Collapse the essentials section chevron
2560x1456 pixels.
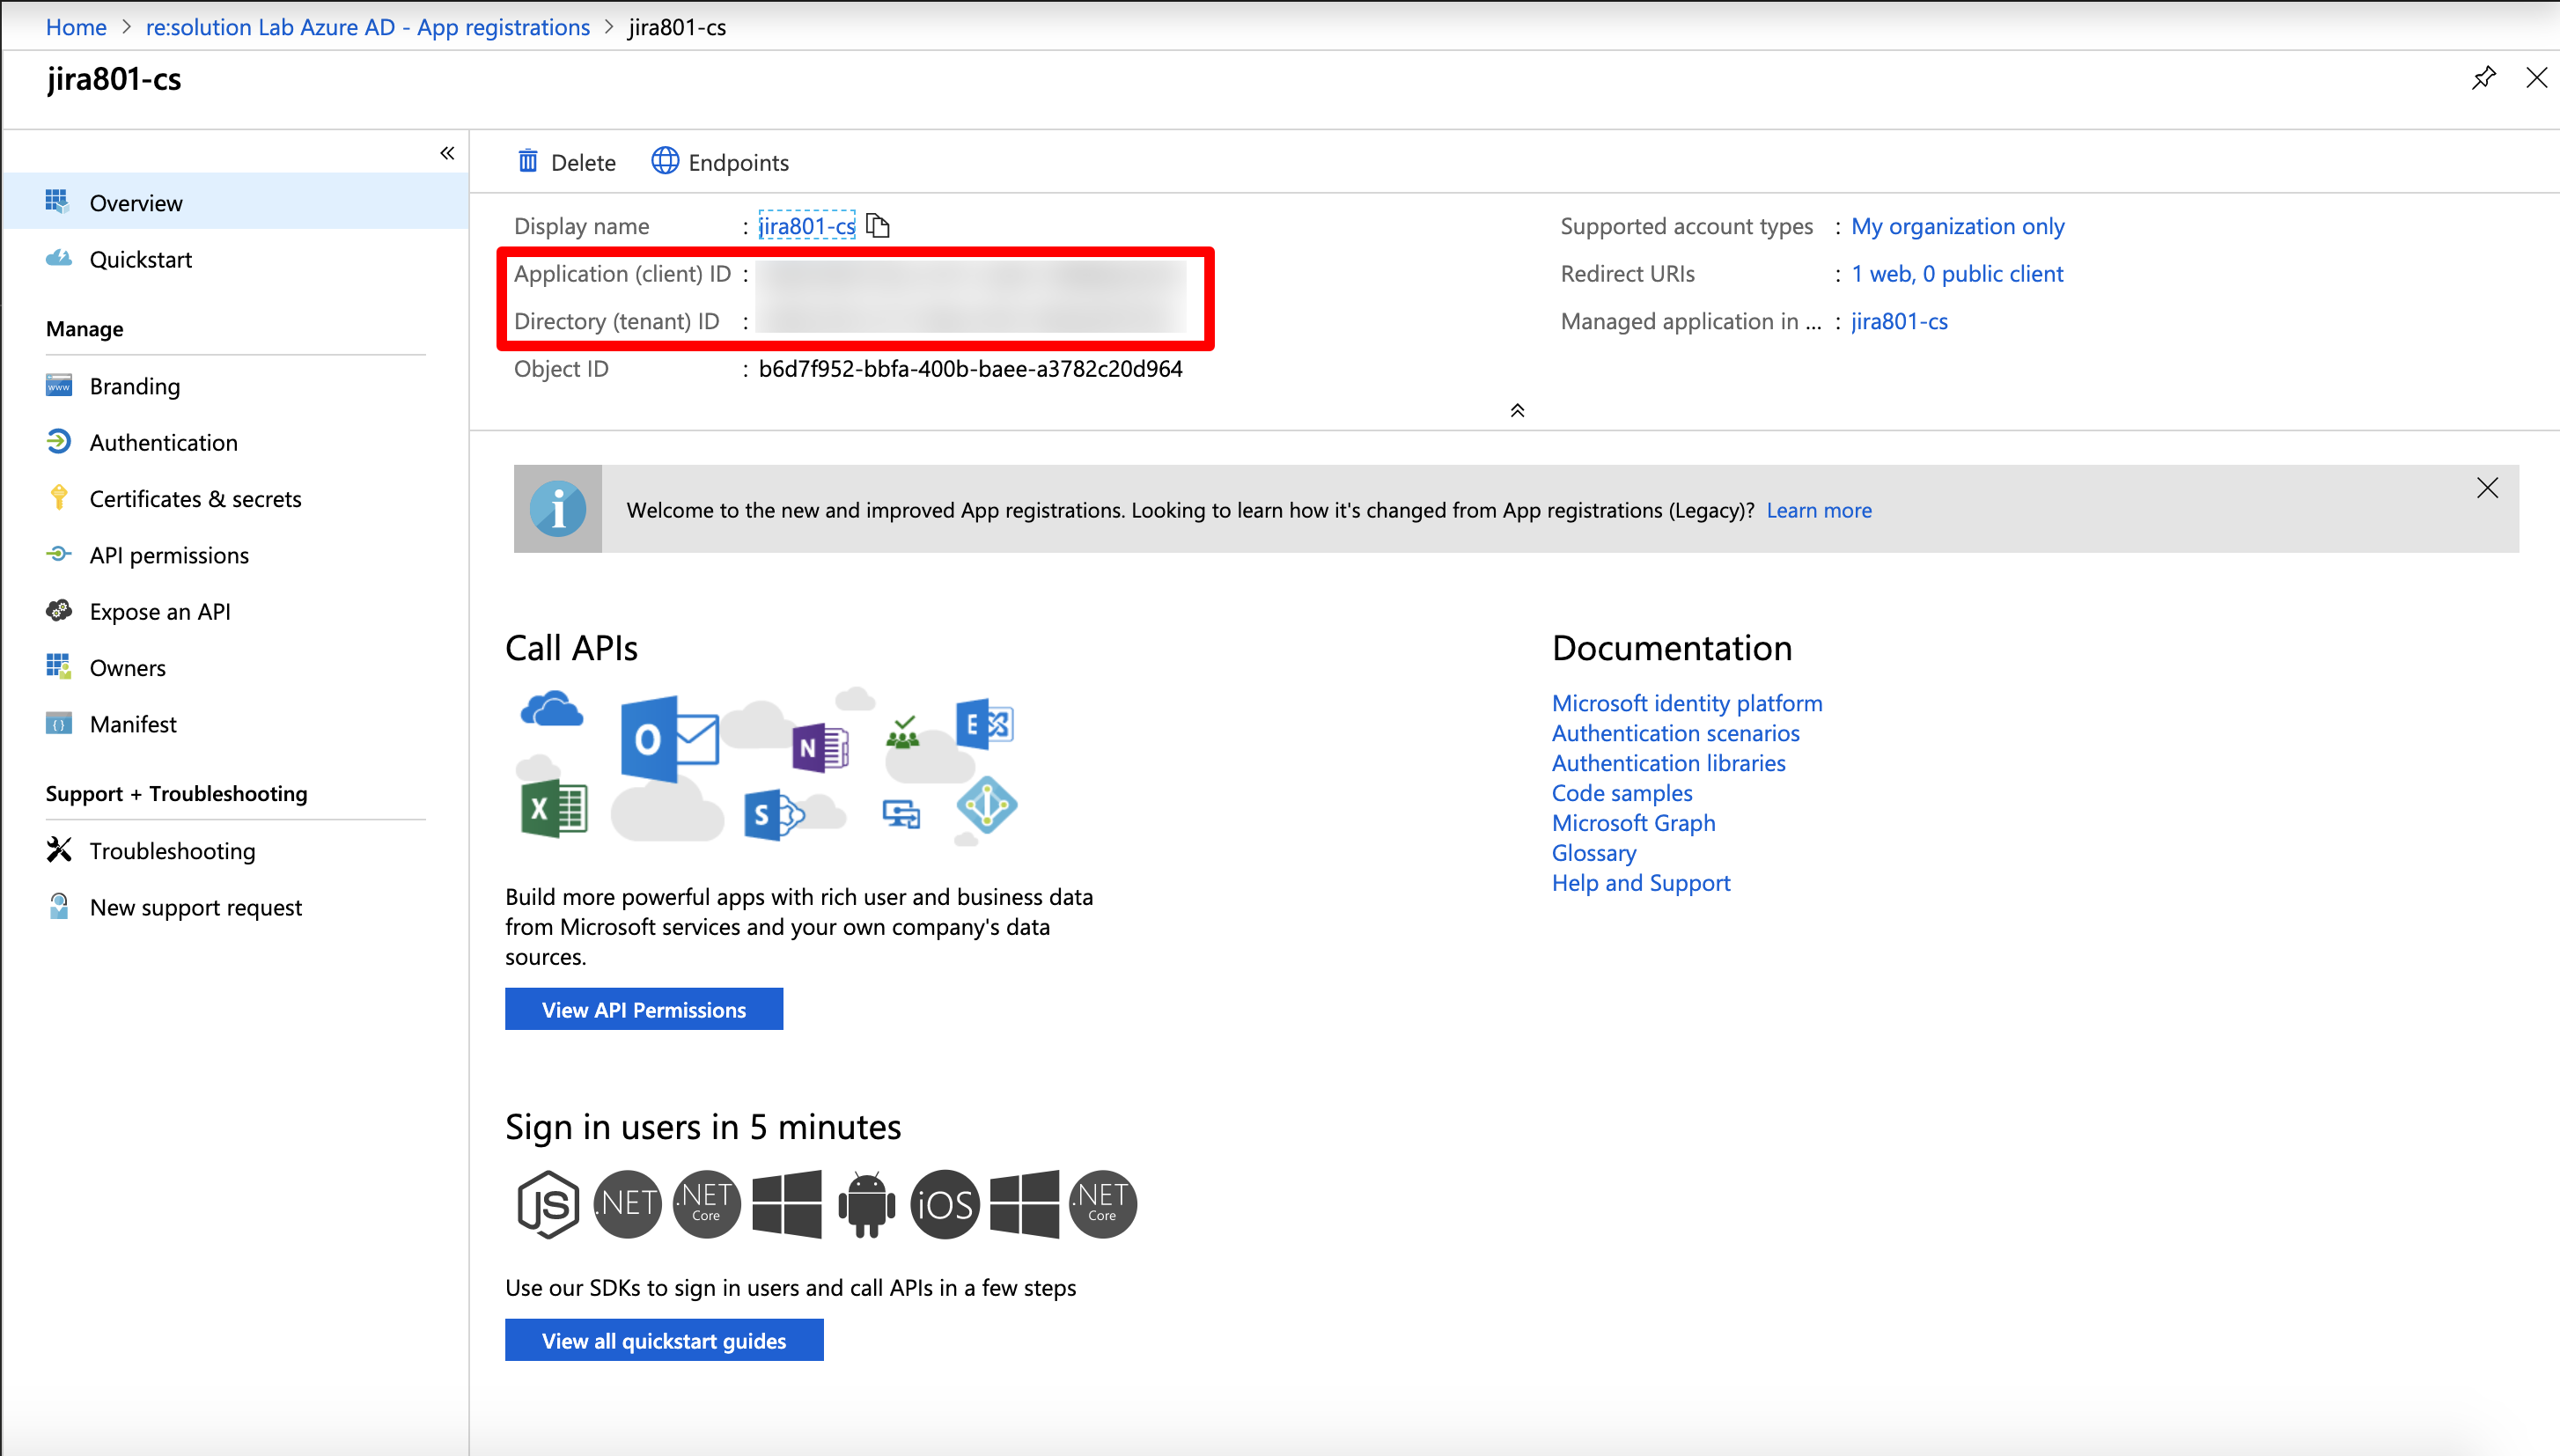1517,411
